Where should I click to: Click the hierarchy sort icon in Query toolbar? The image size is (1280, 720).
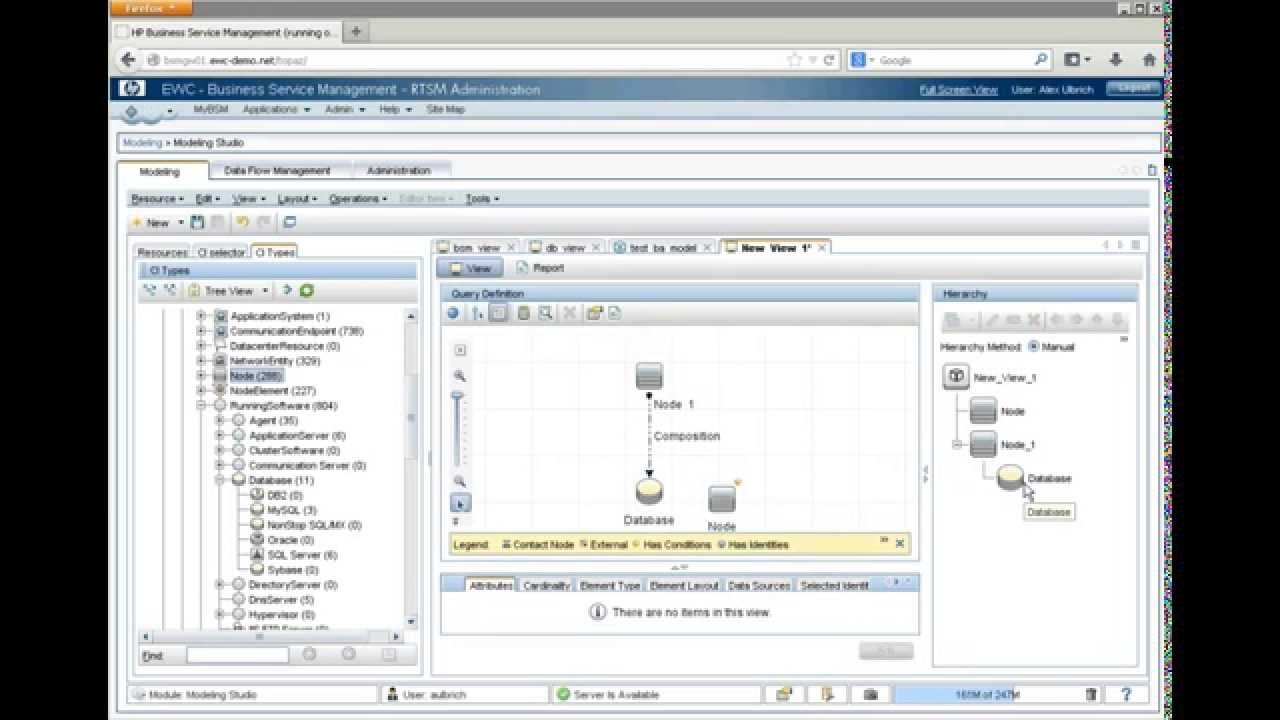click(x=478, y=313)
